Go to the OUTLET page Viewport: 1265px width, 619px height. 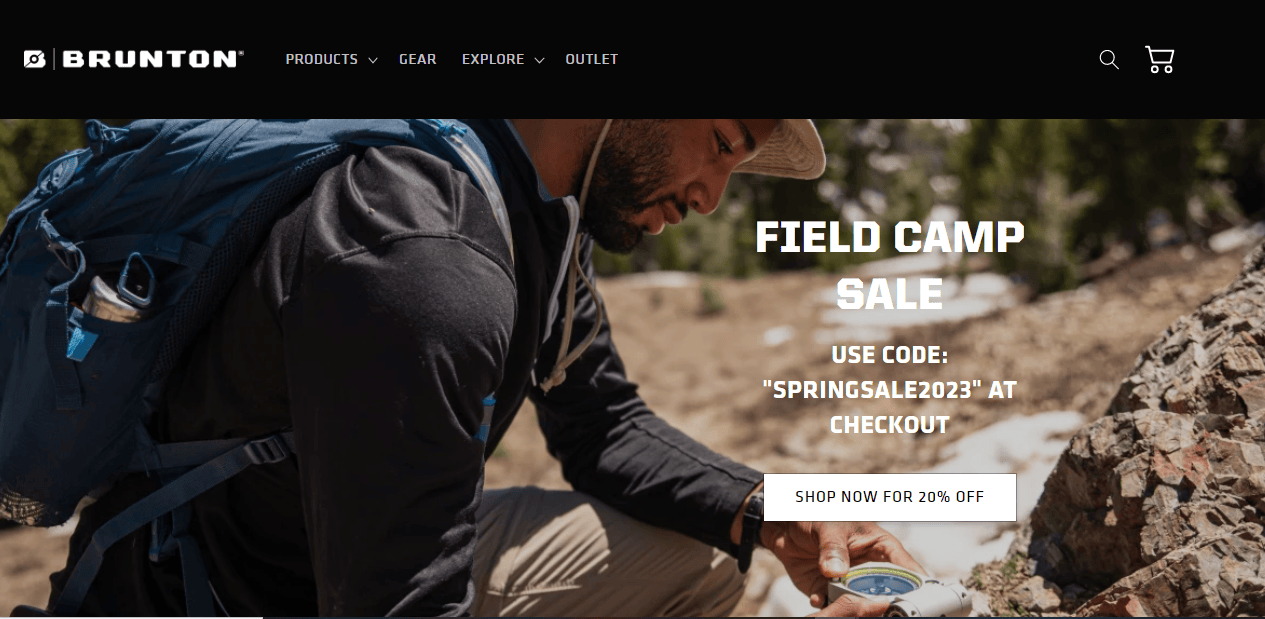pyautogui.click(x=592, y=60)
